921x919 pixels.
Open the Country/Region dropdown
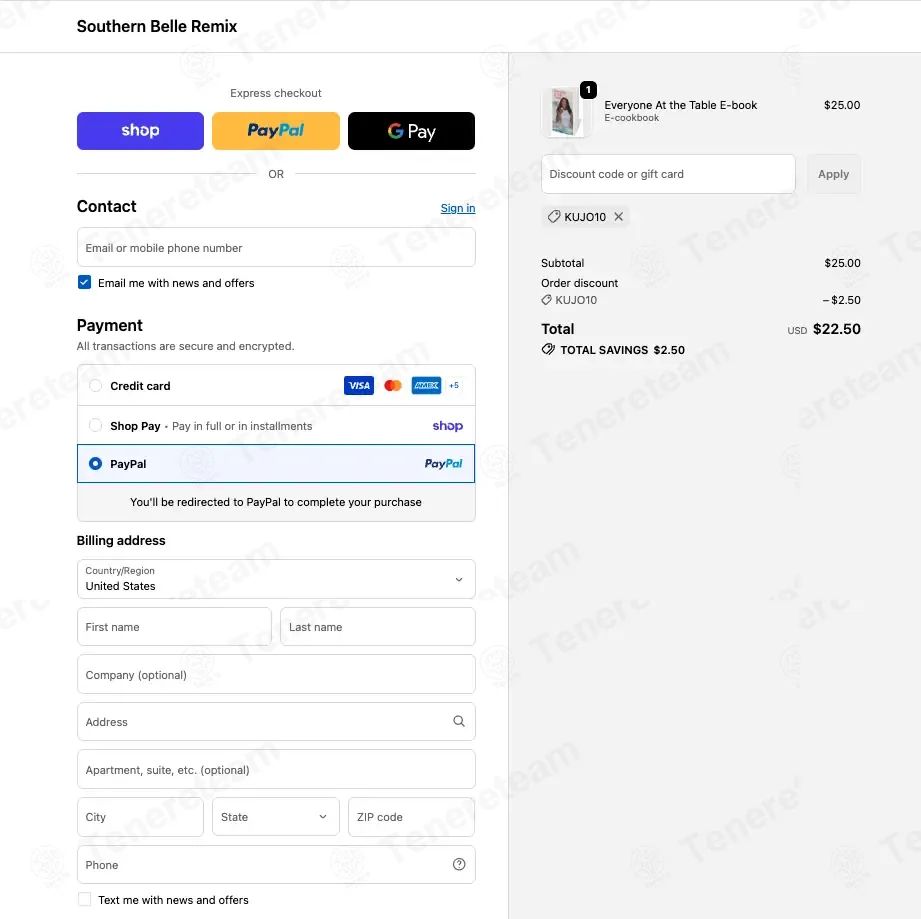click(x=275, y=579)
